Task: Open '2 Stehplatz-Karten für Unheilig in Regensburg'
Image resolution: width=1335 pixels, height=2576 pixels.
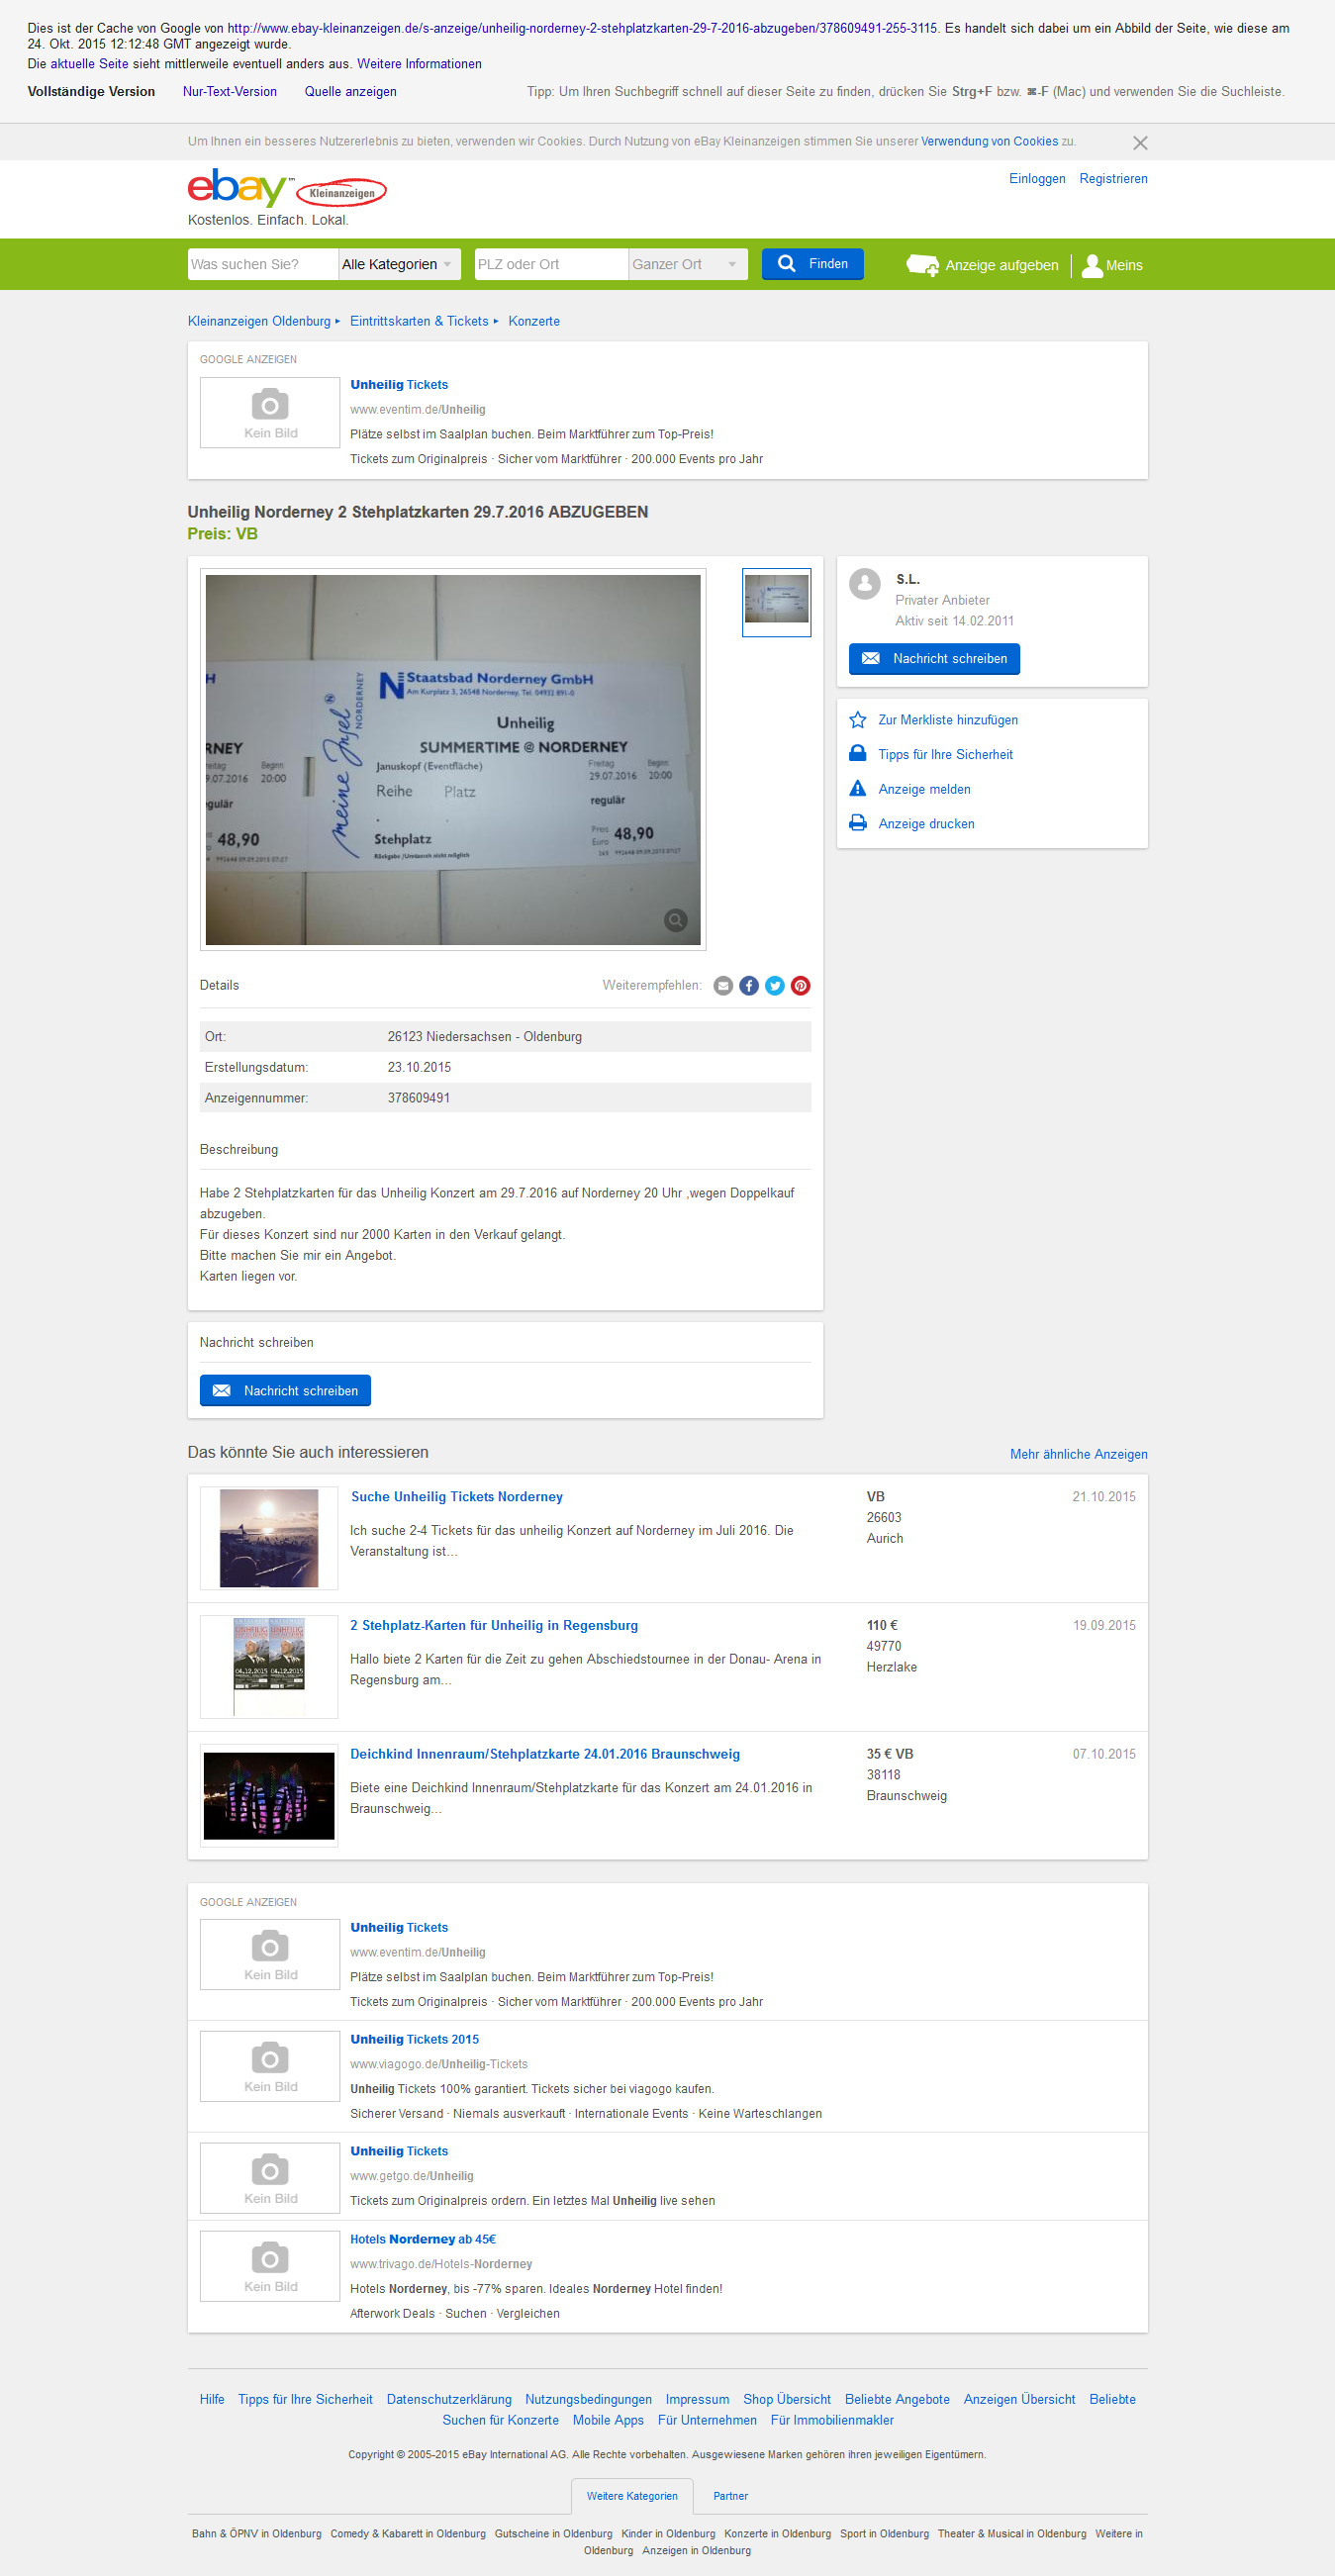Action: pos(494,1626)
